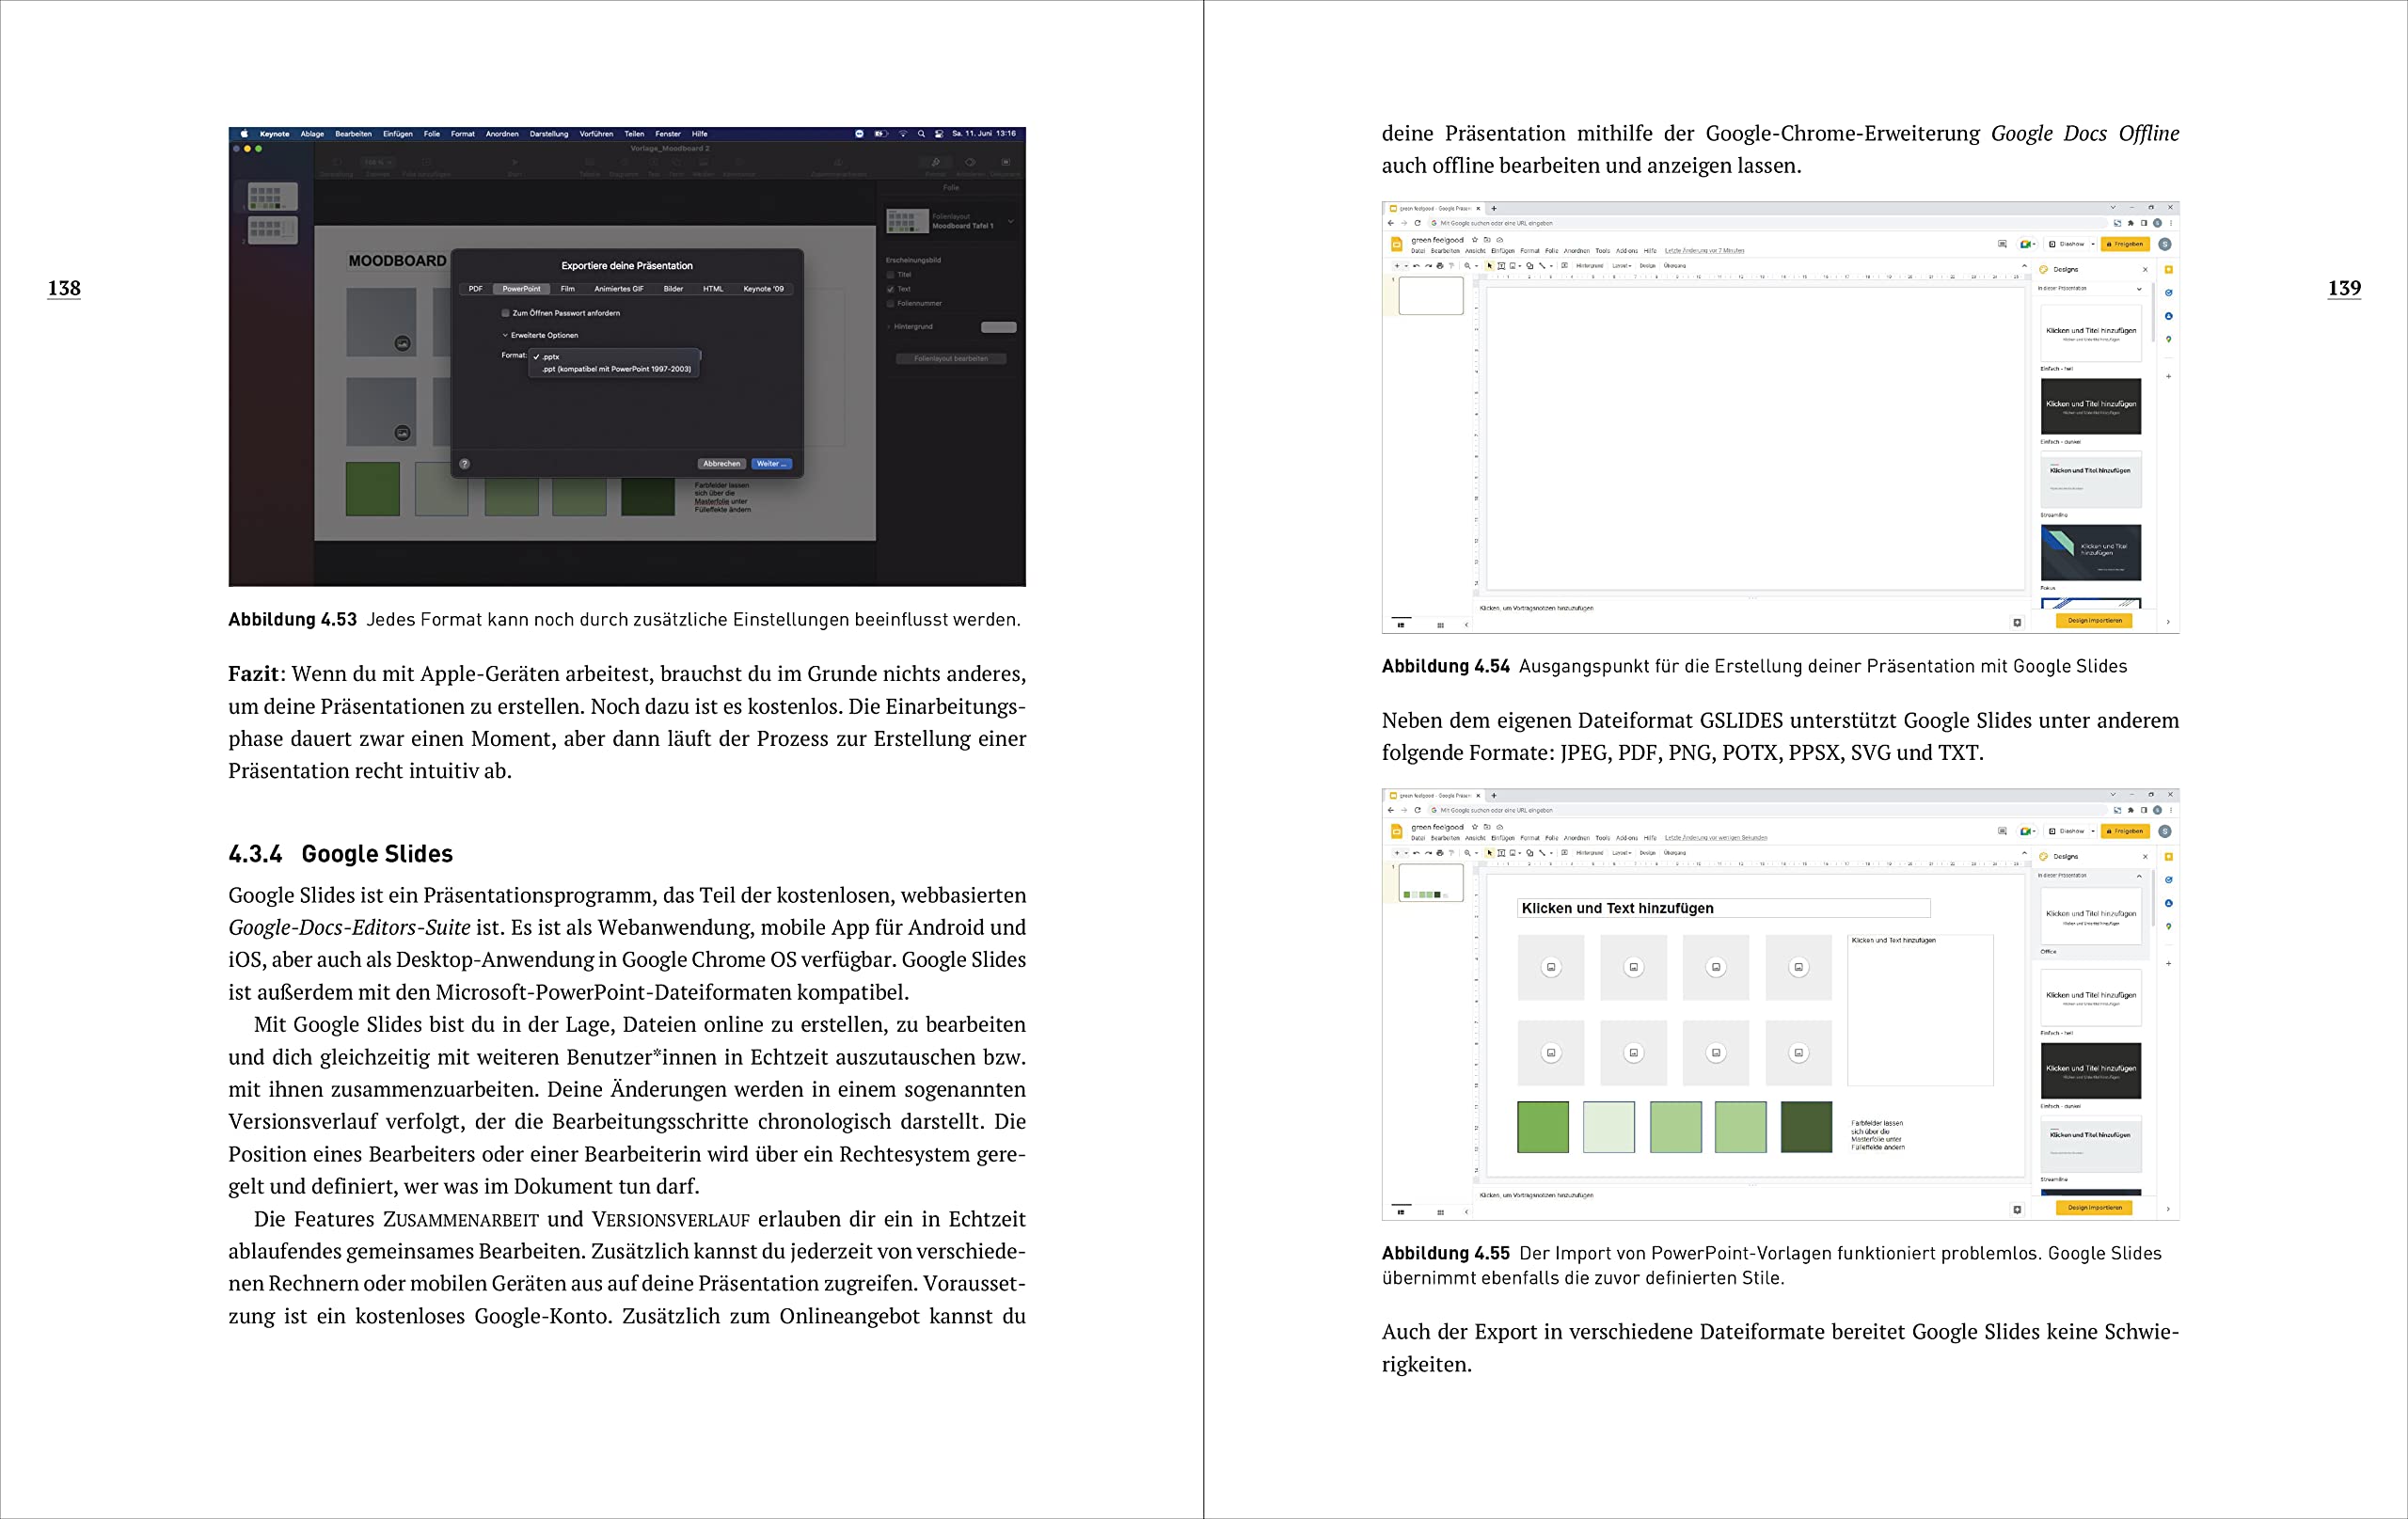Viewport: 2408px width, 1519px height.
Task: Switch to the Keynote '09 export tab
Action: (x=763, y=289)
